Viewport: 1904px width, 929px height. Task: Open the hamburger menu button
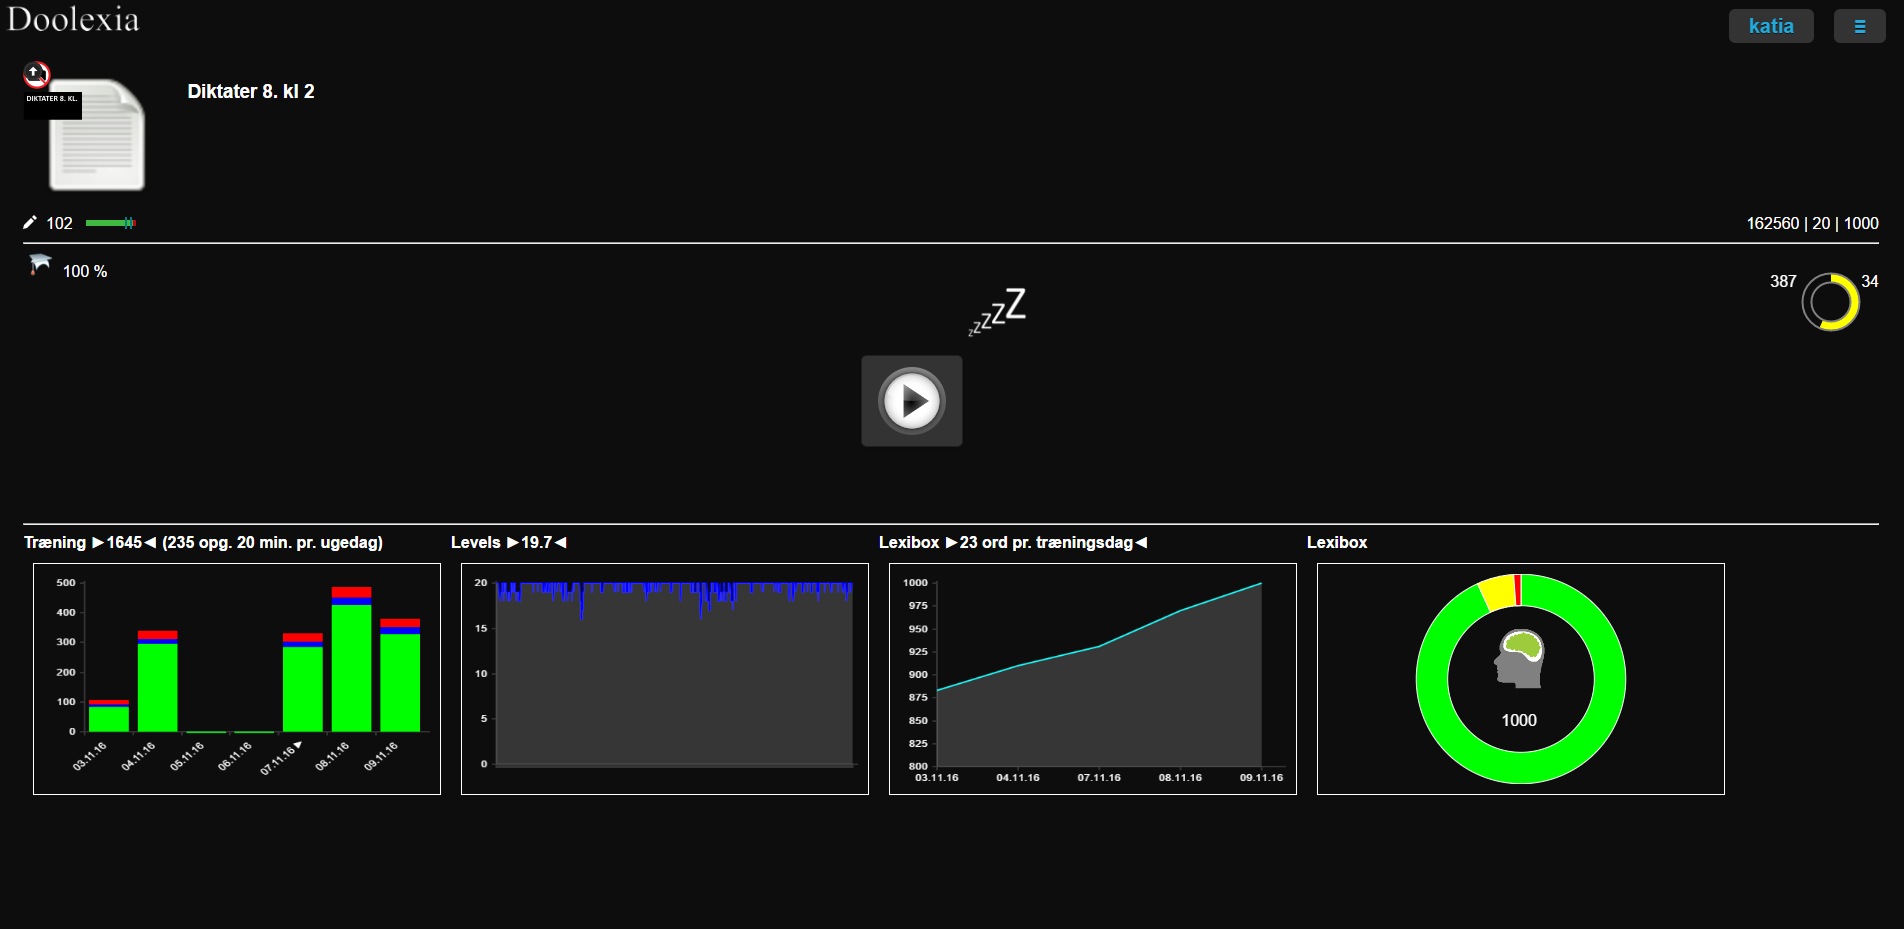(1859, 26)
